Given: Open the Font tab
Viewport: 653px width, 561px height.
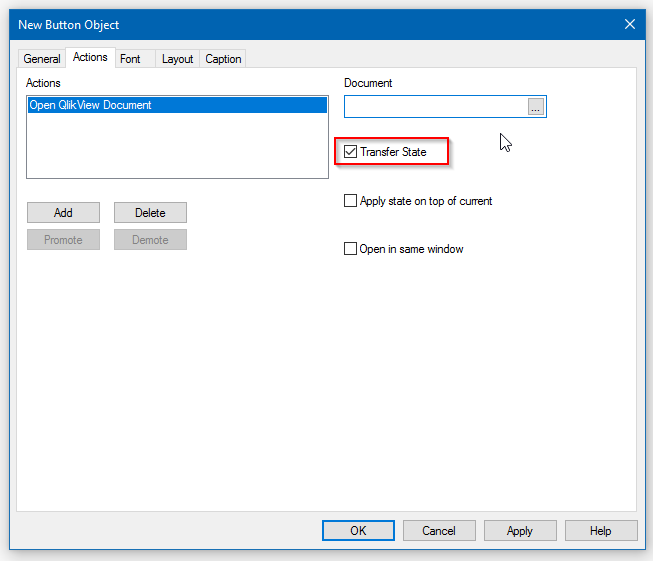Looking at the screenshot, I should pyautogui.click(x=130, y=59).
